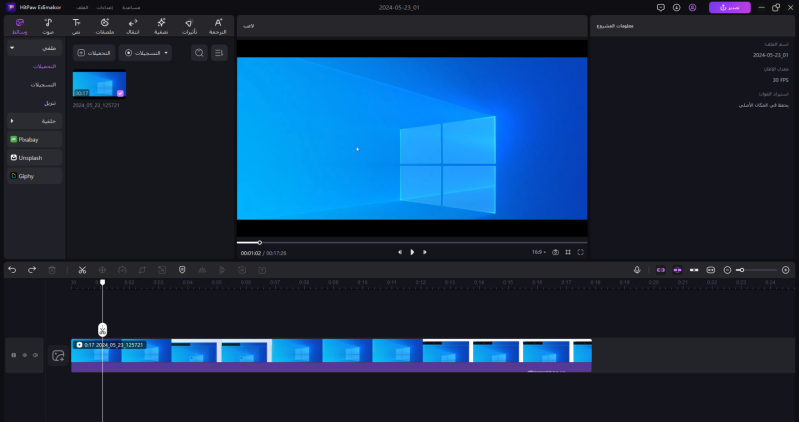Open the download center icon in title bar

[677, 8]
